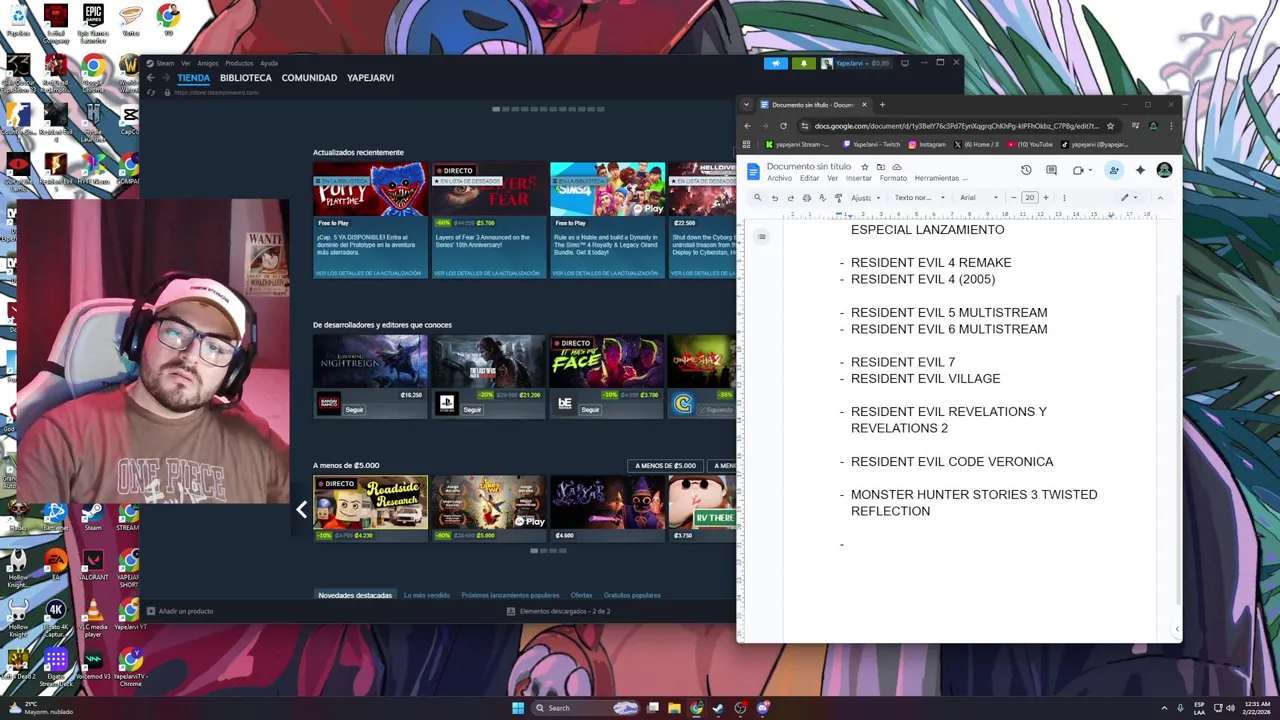Click Steam blue broadcast icon in title bar
Screen dimensions: 1280x720
pos(776,63)
